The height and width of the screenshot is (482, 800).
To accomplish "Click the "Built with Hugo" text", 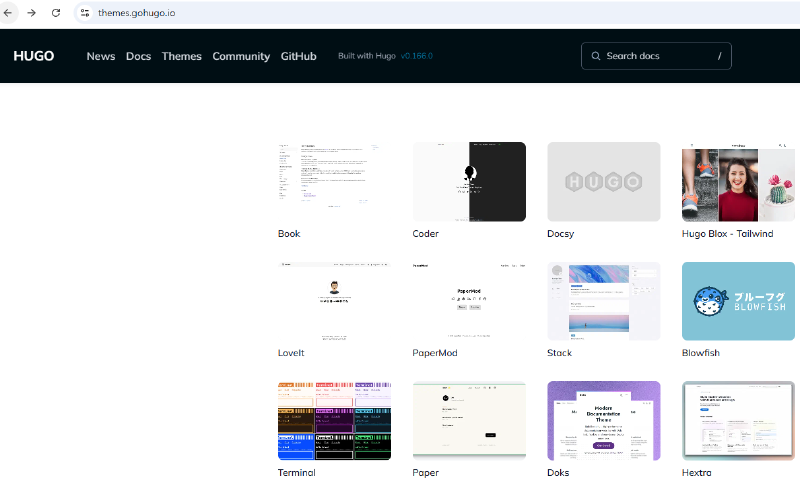I will [367, 56].
